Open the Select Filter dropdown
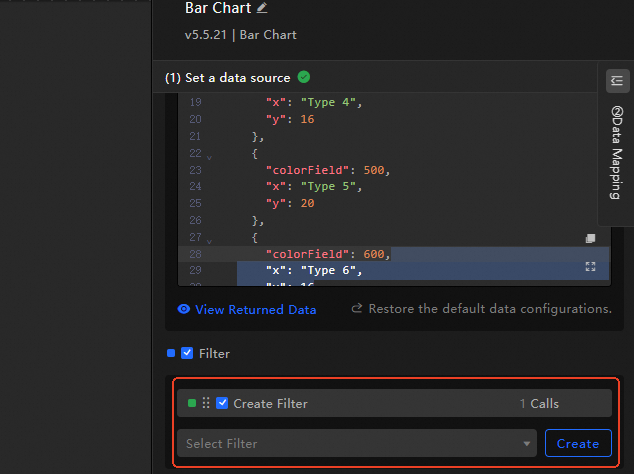This screenshot has height=474, width=634. (357, 443)
